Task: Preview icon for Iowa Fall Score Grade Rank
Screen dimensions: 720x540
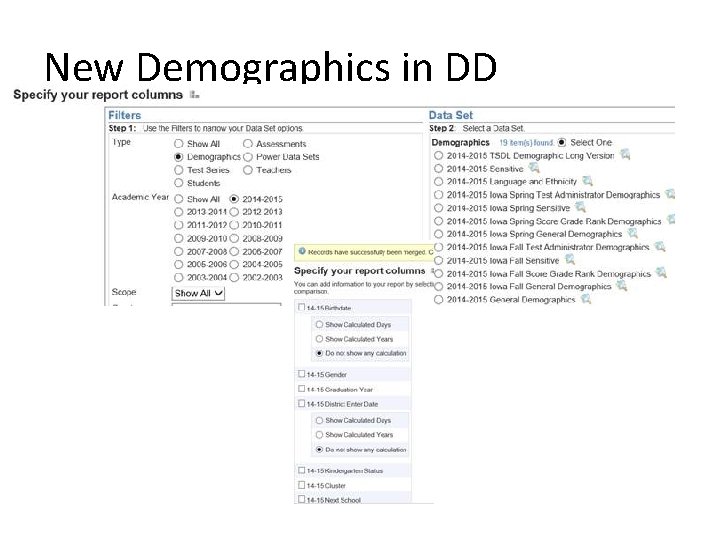Action: tap(661, 272)
